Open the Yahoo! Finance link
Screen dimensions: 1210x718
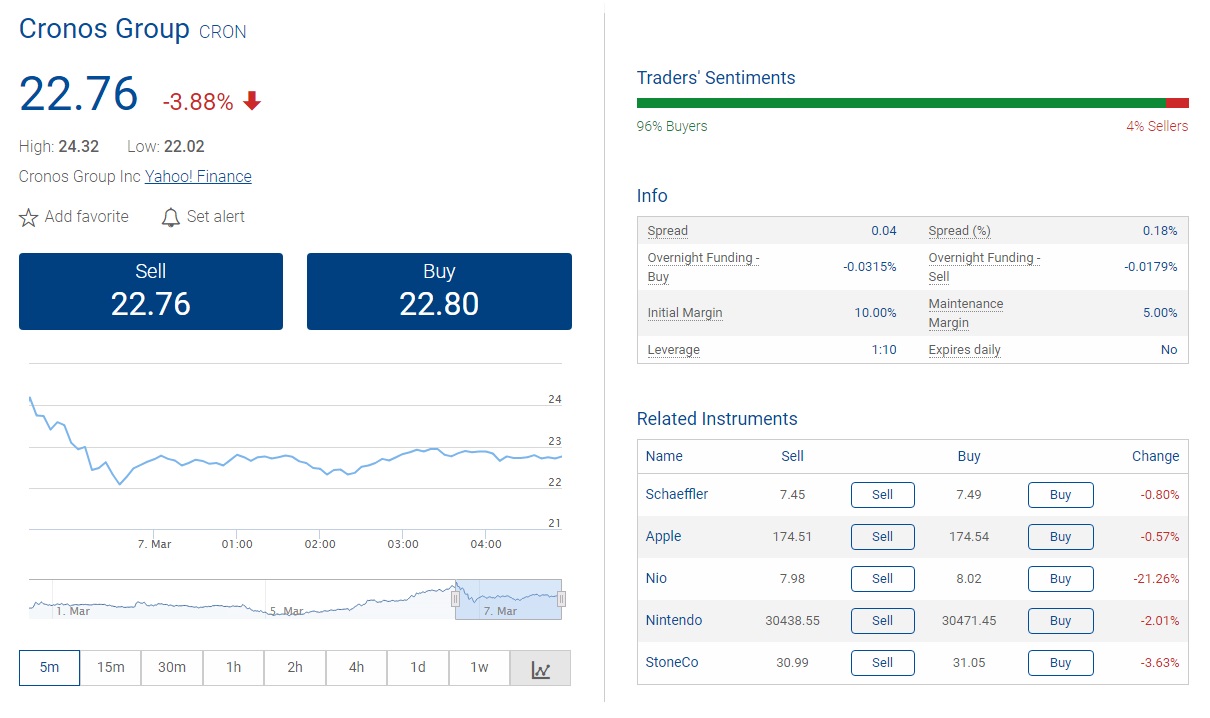[198, 177]
